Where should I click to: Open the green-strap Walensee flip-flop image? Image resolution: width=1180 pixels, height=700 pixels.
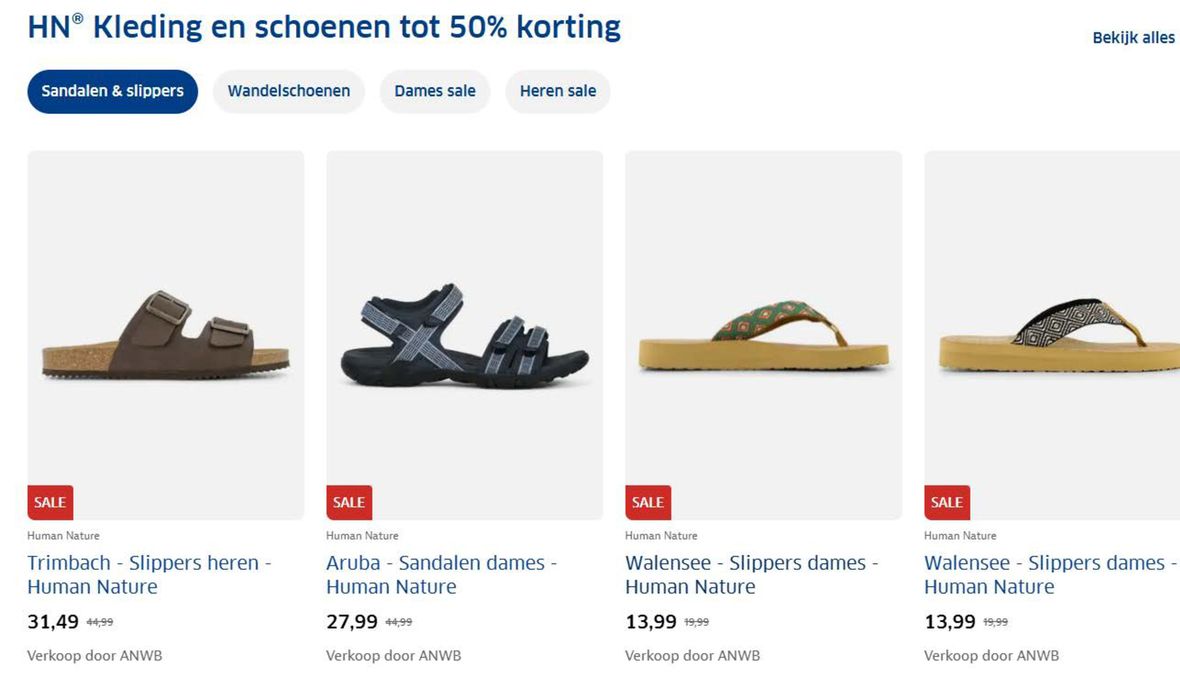coord(763,335)
